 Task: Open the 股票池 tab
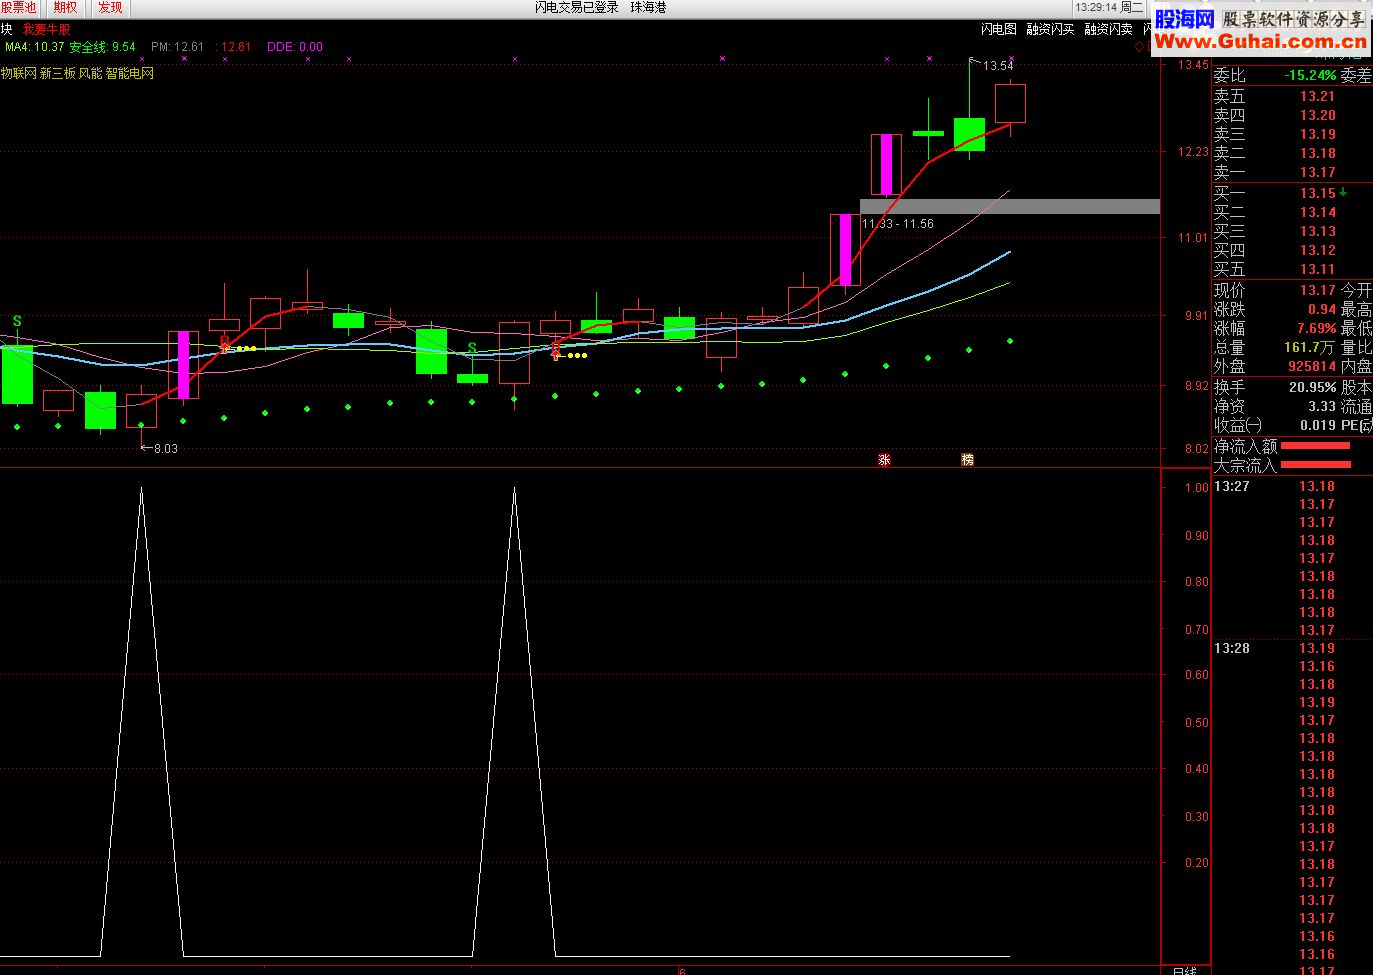[19, 8]
